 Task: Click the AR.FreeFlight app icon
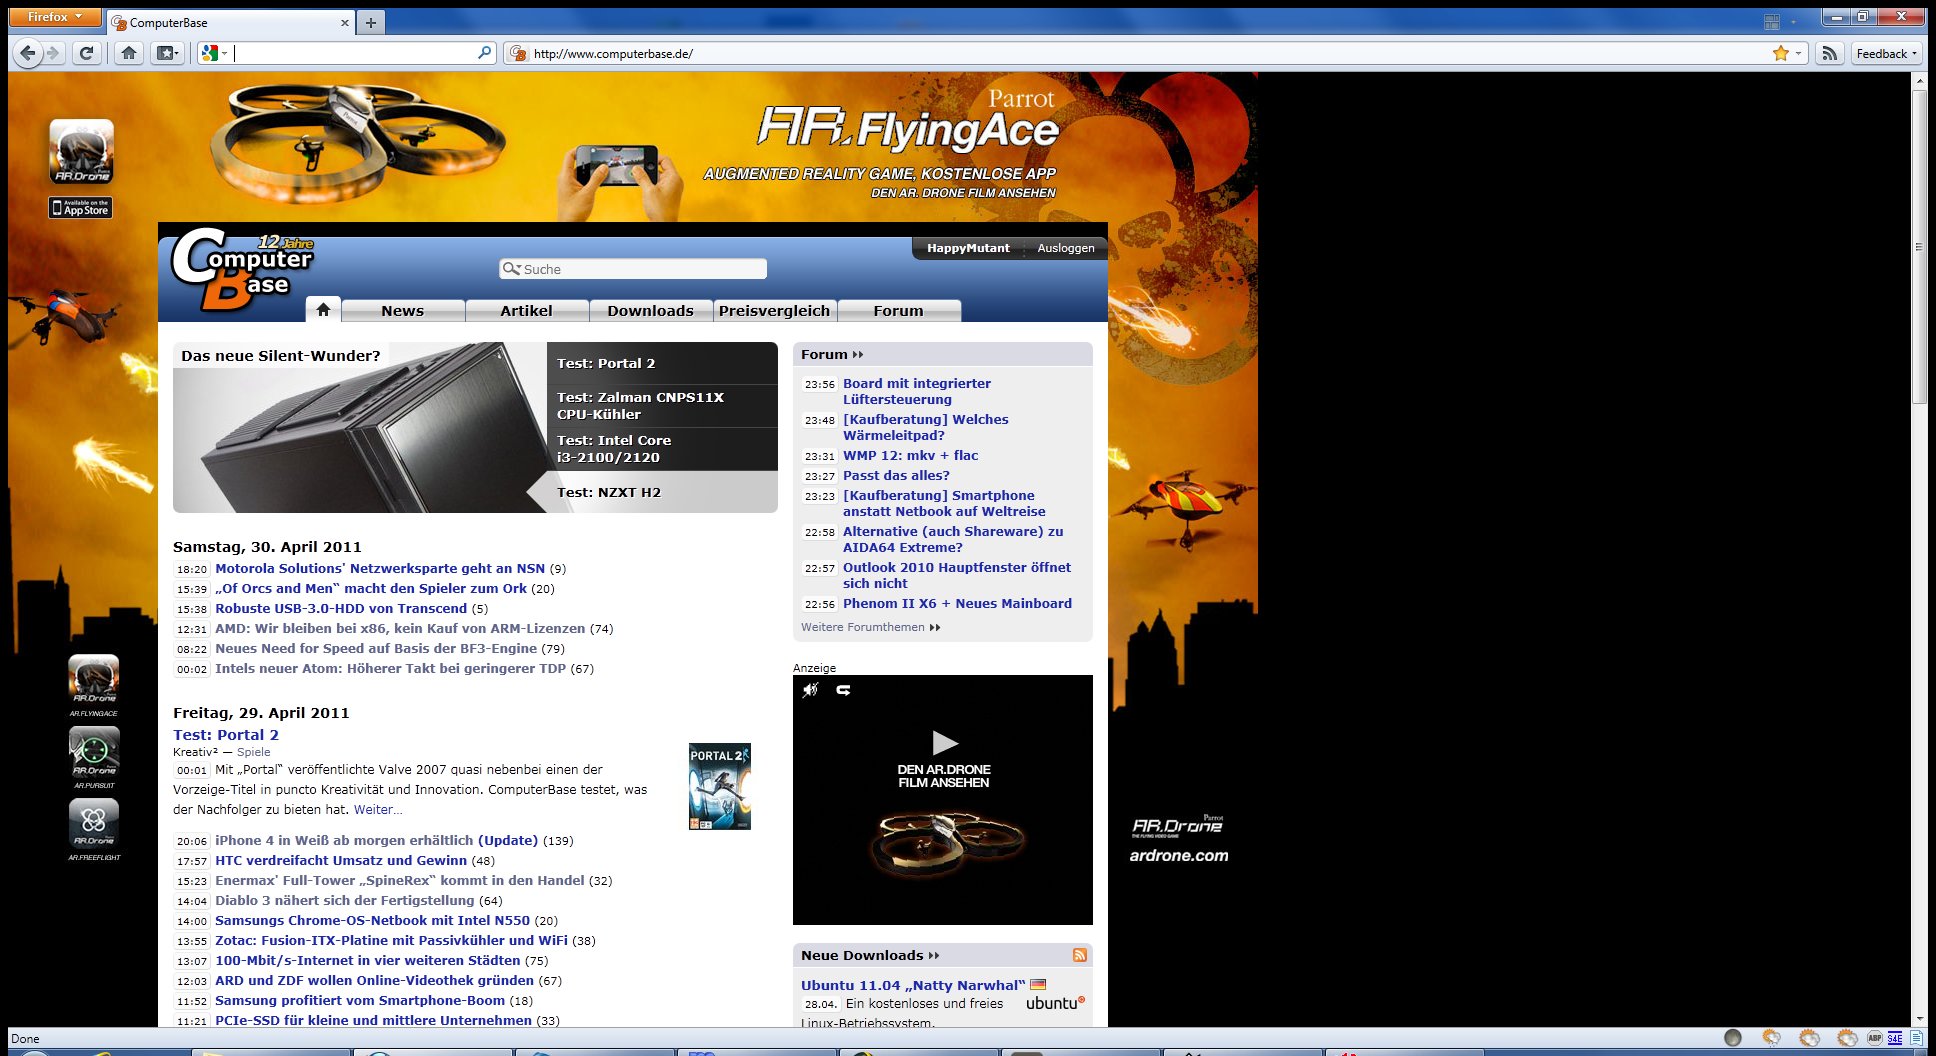click(93, 824)
